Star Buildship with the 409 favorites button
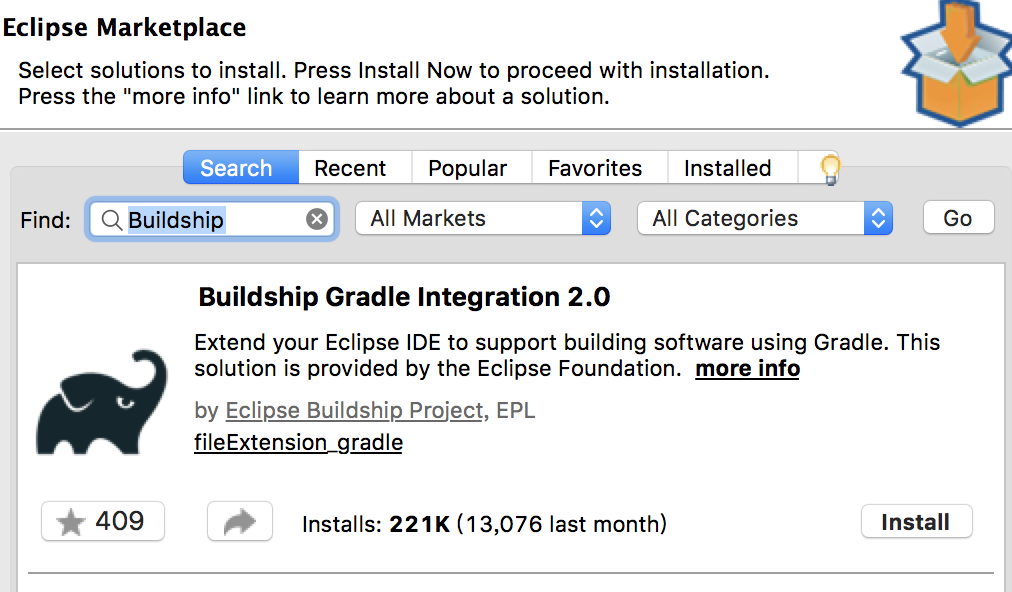 (x=103, y=521)
